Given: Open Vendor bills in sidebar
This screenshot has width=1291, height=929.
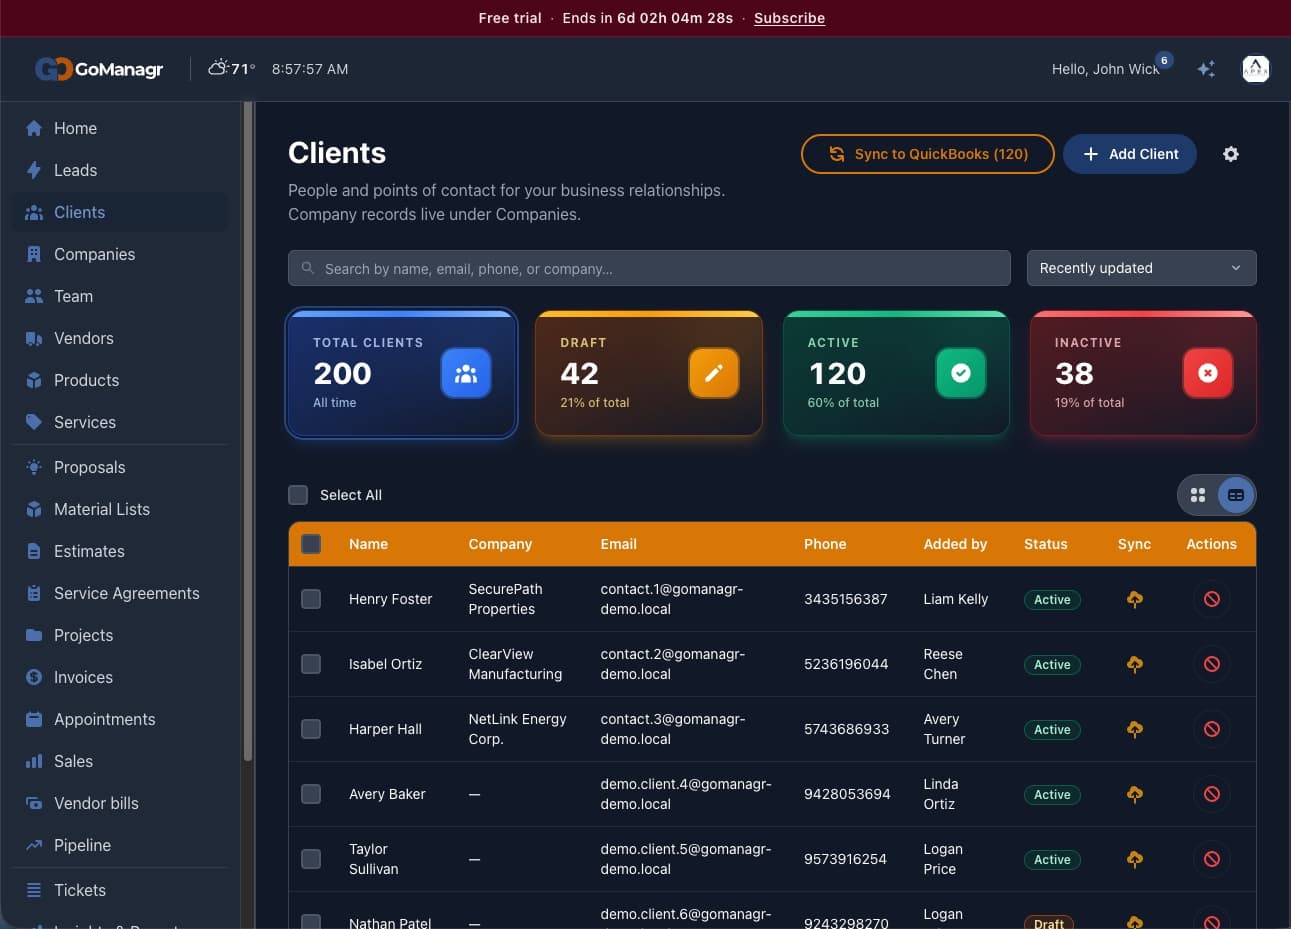Looking at the screenshot, I should 120,803.
